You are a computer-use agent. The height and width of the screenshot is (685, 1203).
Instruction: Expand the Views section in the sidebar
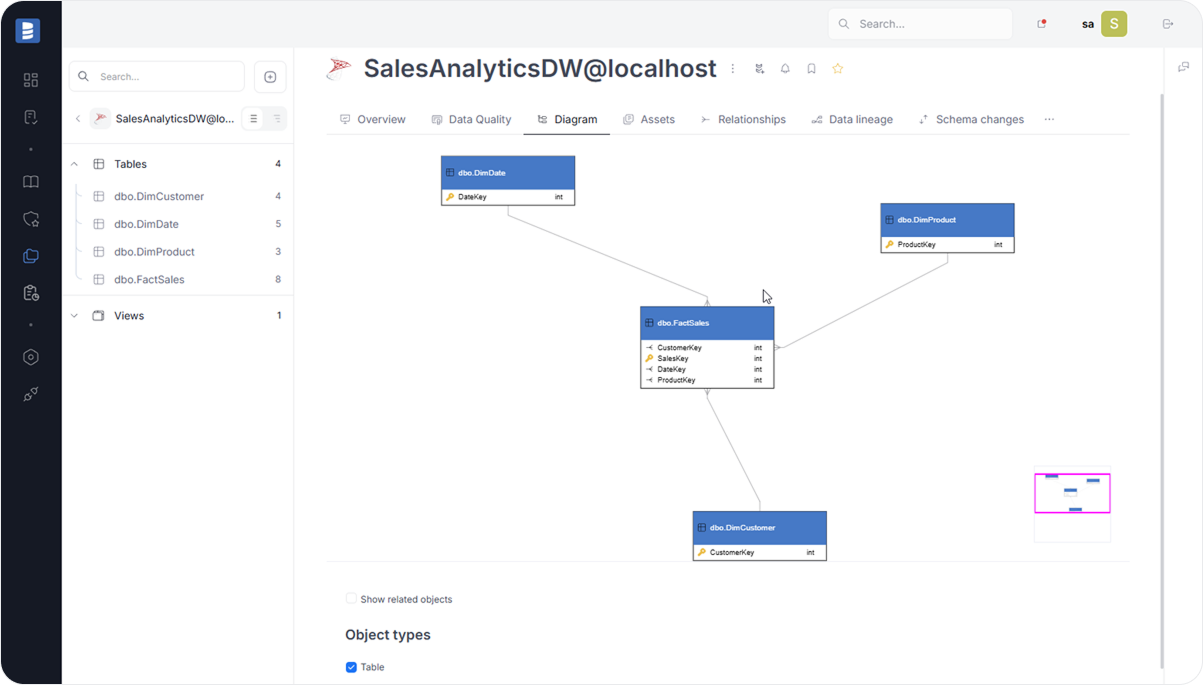(73, 315)
